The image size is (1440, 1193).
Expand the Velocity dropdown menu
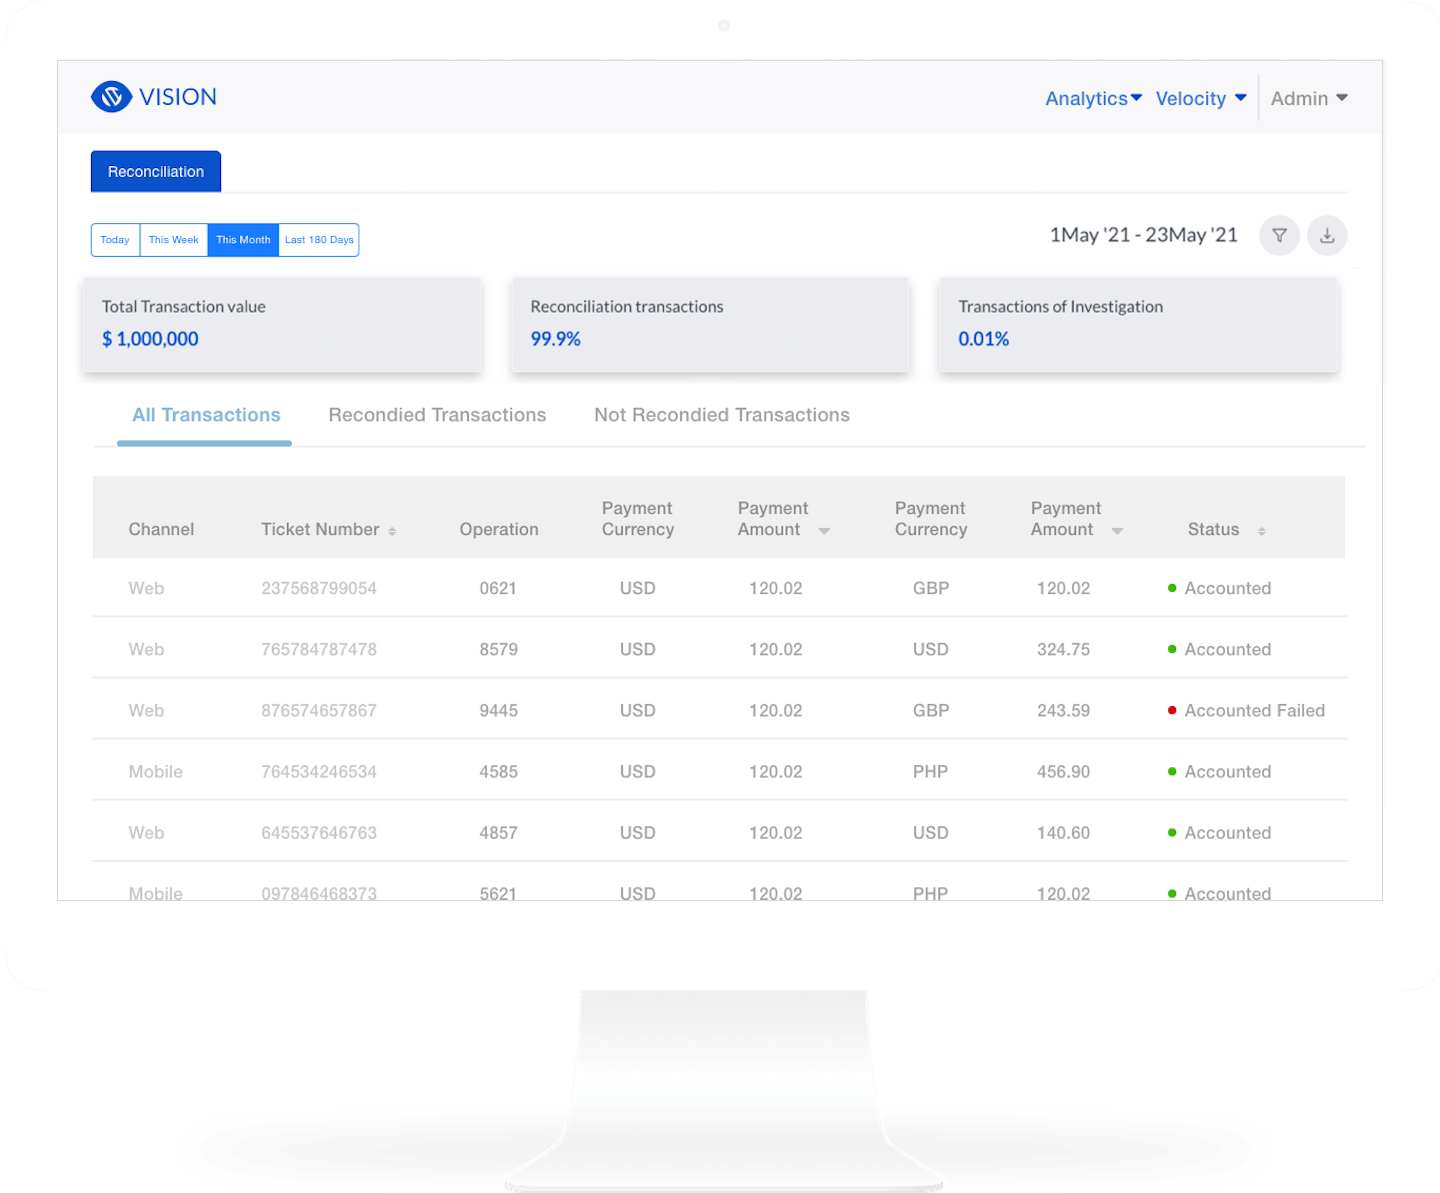1200,98
